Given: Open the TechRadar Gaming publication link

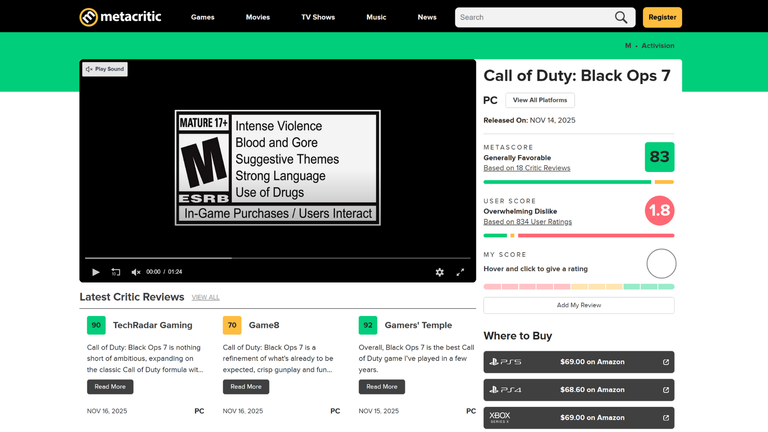Looking at the screenshot, I should [x=152, y=325].
